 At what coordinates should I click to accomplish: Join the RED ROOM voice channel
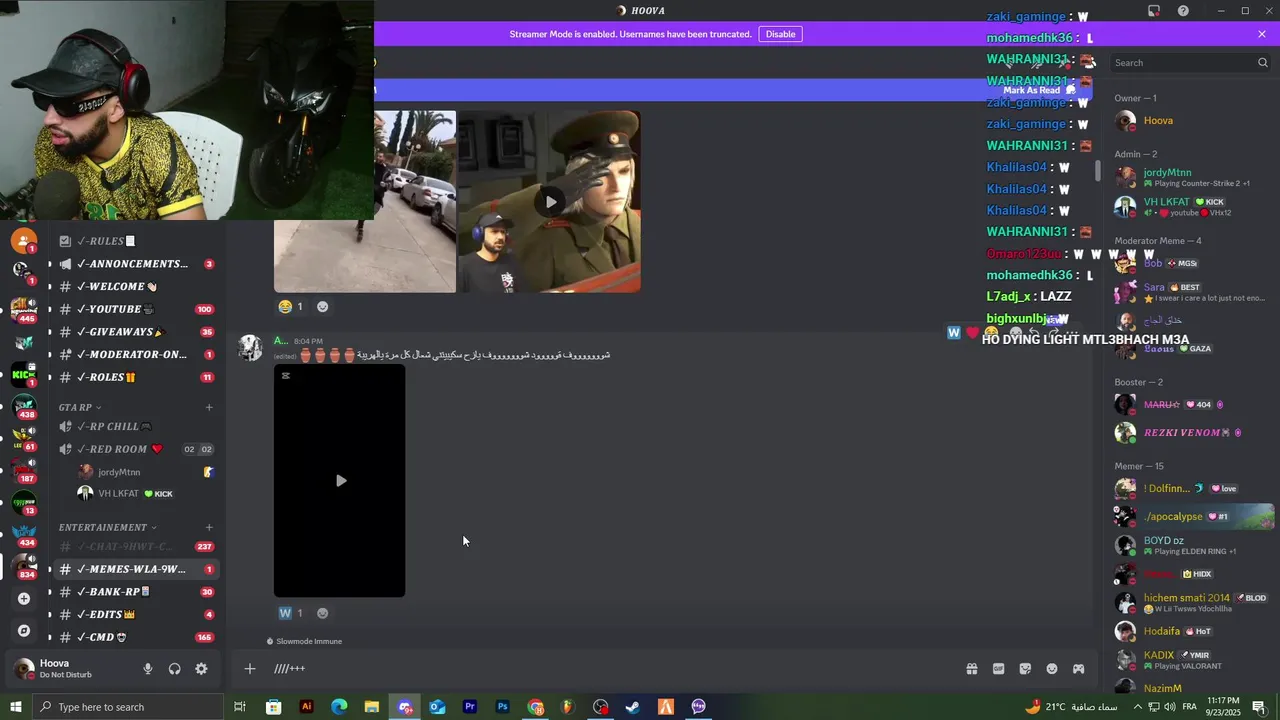[x=136, y=449]
